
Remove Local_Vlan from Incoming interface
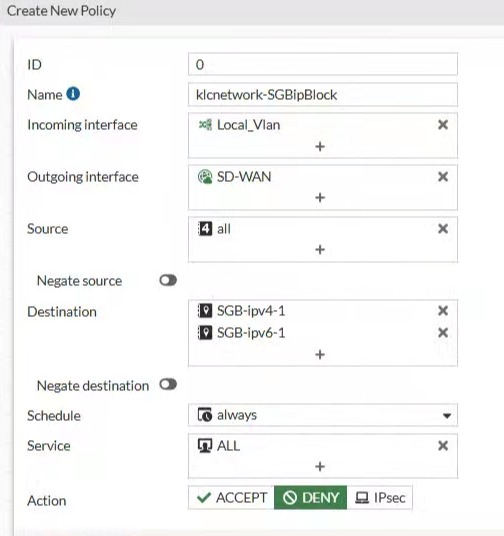[x=443, y=125]
